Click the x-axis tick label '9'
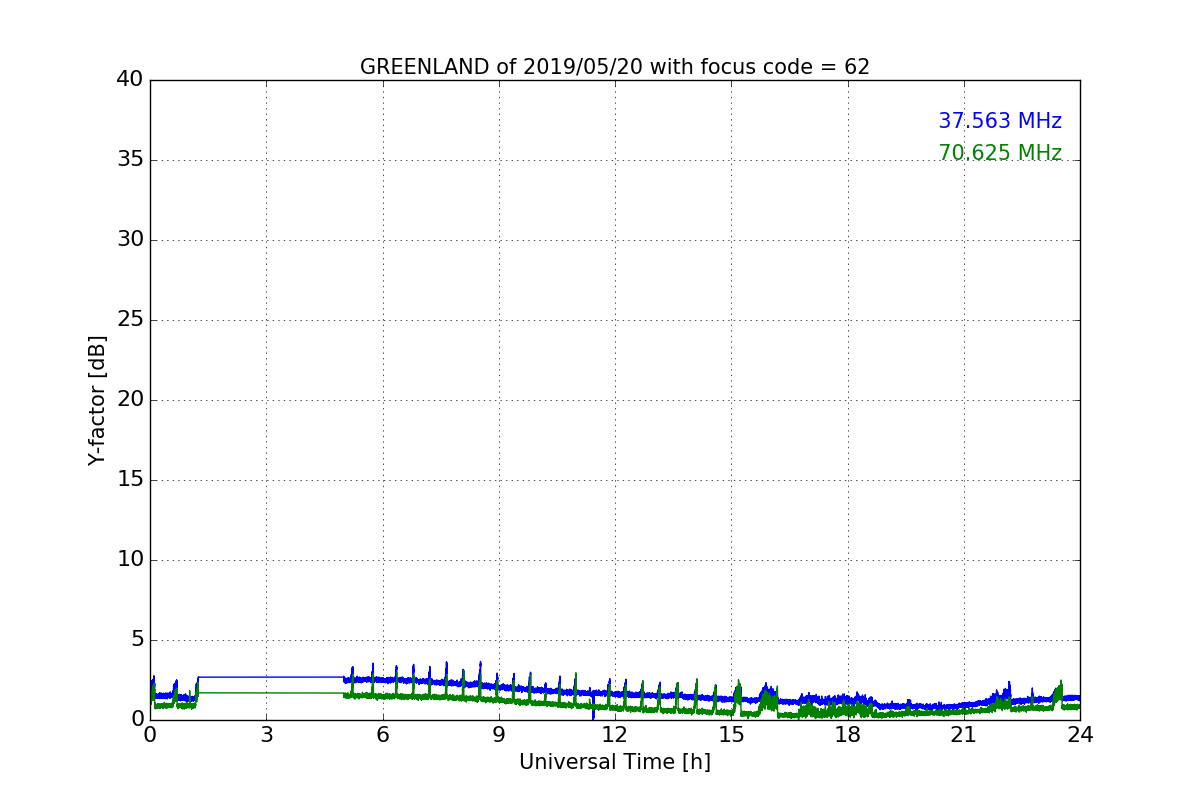The image size is (1200, 800). (x=499, y=735)
